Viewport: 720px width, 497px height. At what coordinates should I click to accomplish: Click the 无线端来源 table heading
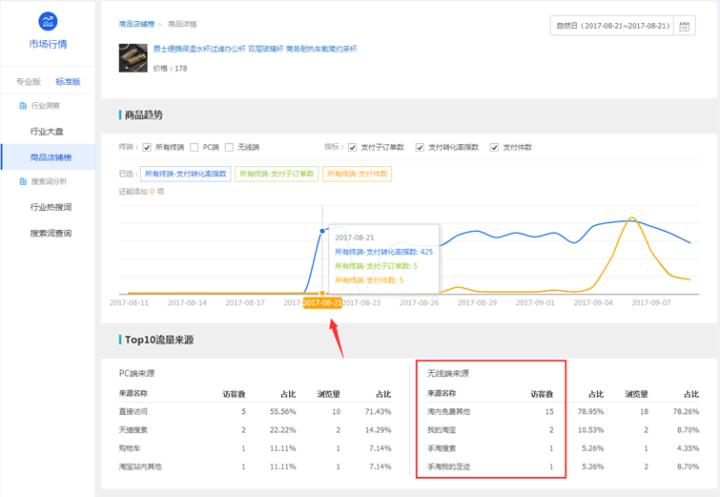click(x=448, y=373)
